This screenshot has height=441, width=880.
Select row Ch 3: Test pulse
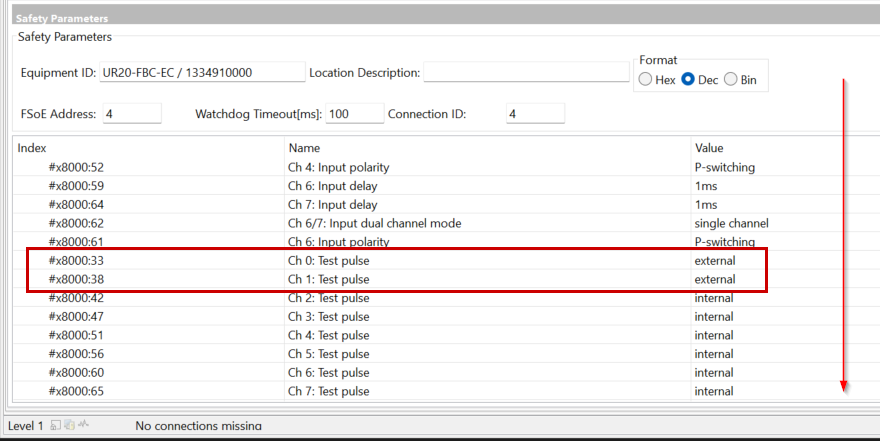(446, 316)
